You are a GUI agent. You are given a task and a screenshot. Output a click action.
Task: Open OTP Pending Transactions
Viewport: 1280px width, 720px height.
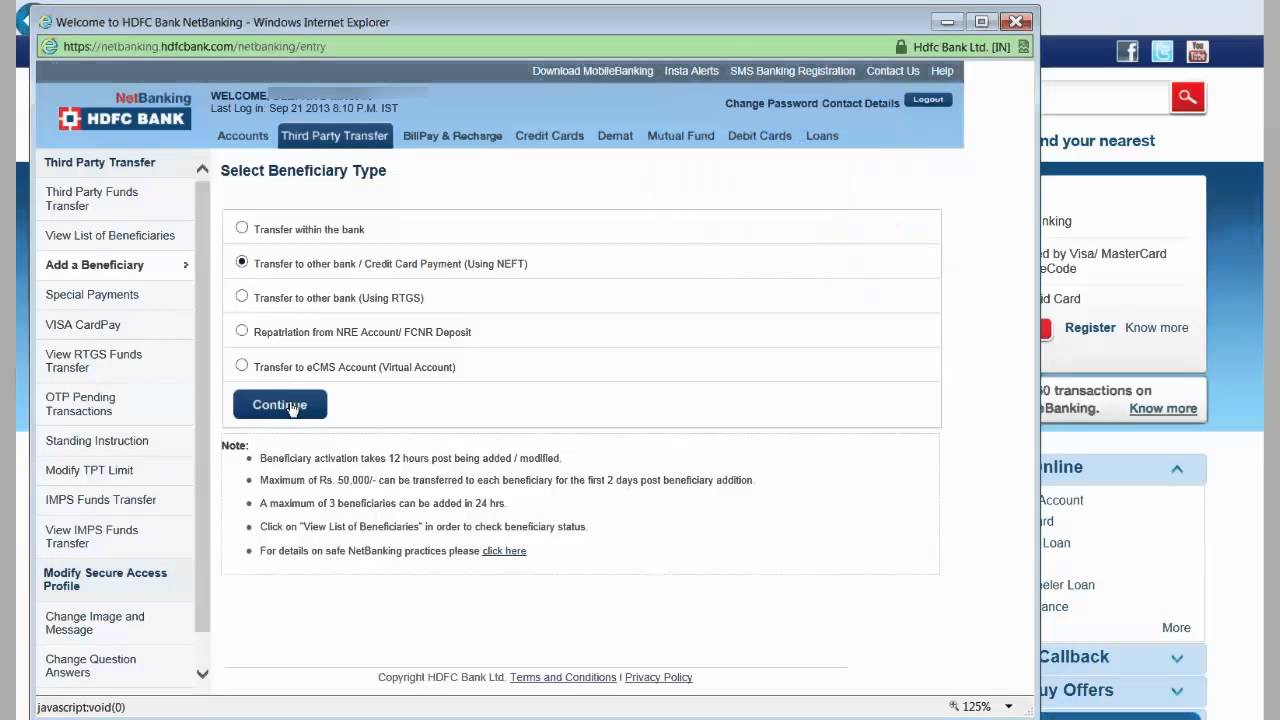[80, 404]
